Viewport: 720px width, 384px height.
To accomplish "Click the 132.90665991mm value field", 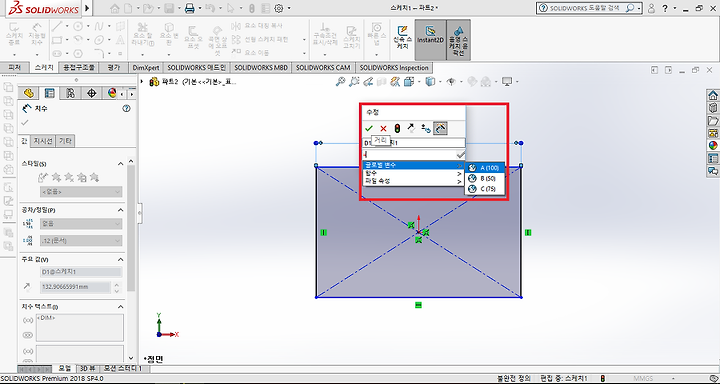I will coord(76,287).
